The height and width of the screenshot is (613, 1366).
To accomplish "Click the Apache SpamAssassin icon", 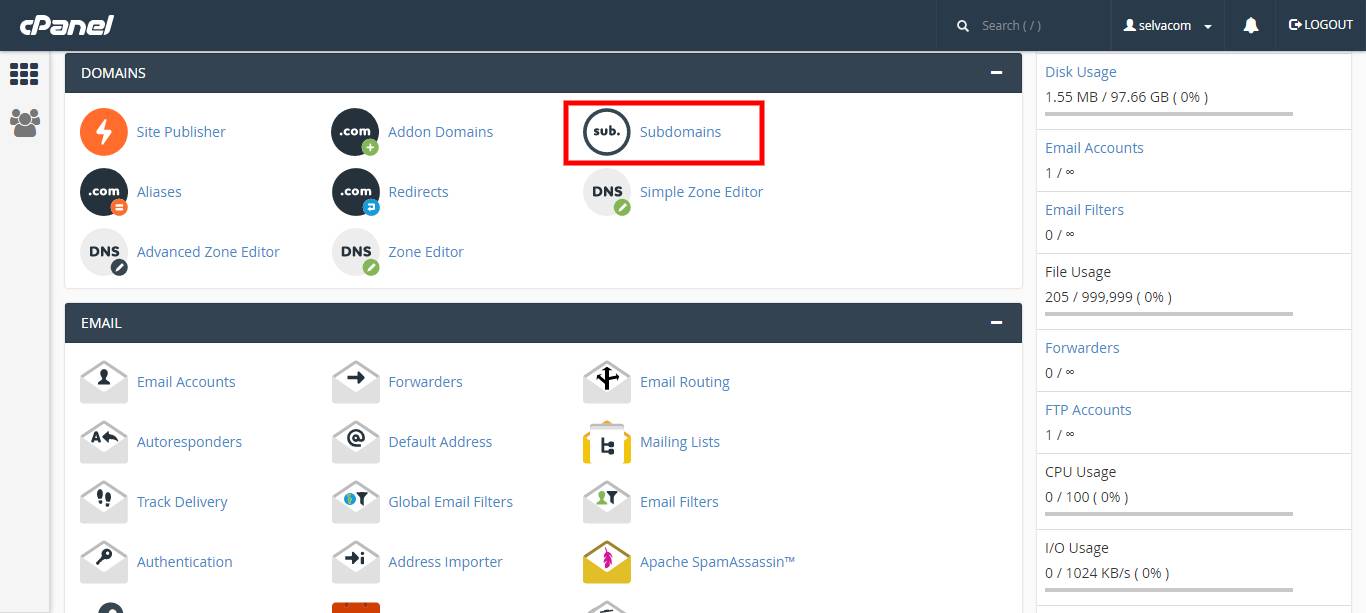I will [x=607, y=562].
